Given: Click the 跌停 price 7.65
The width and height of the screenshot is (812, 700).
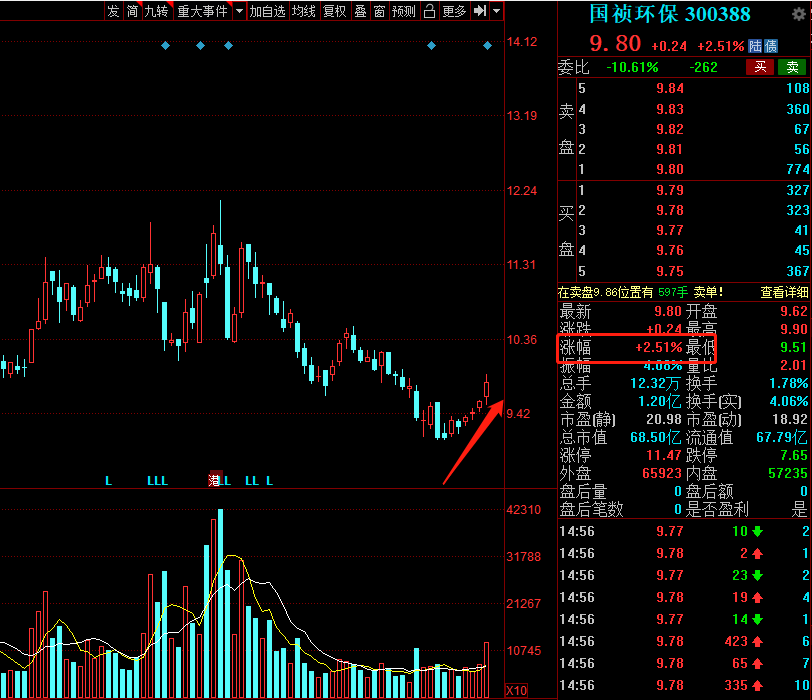Looking at the screenshot, I should (794, 456).
